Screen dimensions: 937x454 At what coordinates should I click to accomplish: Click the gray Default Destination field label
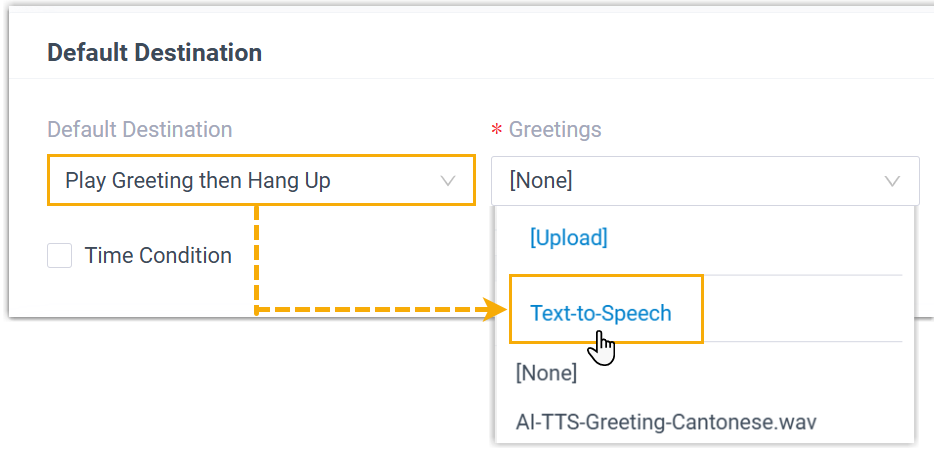140,130
